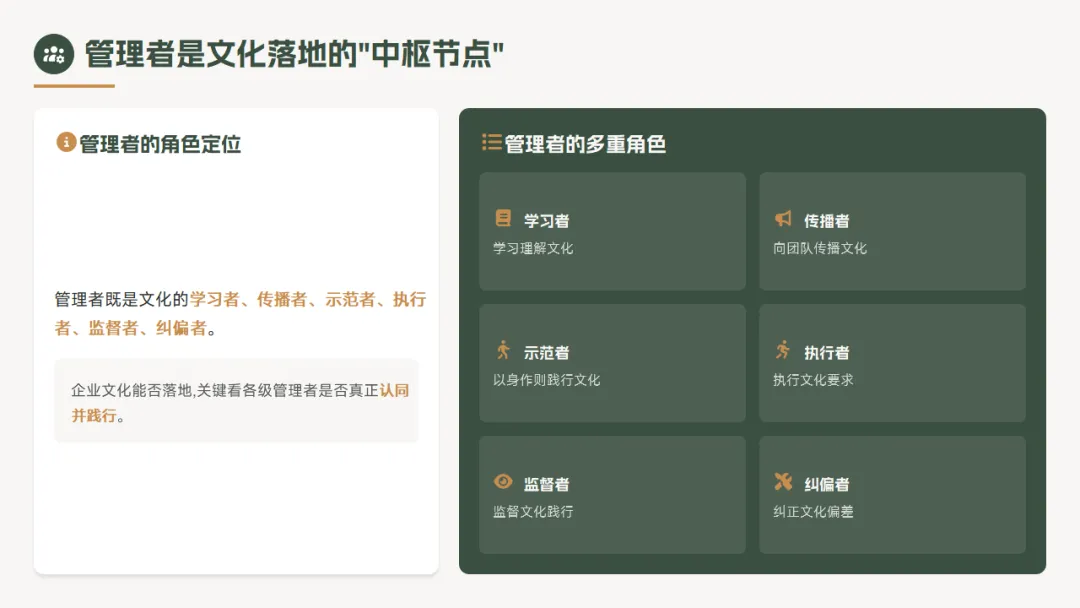Click the description 向团队传播文化

(x=820, y=248)
